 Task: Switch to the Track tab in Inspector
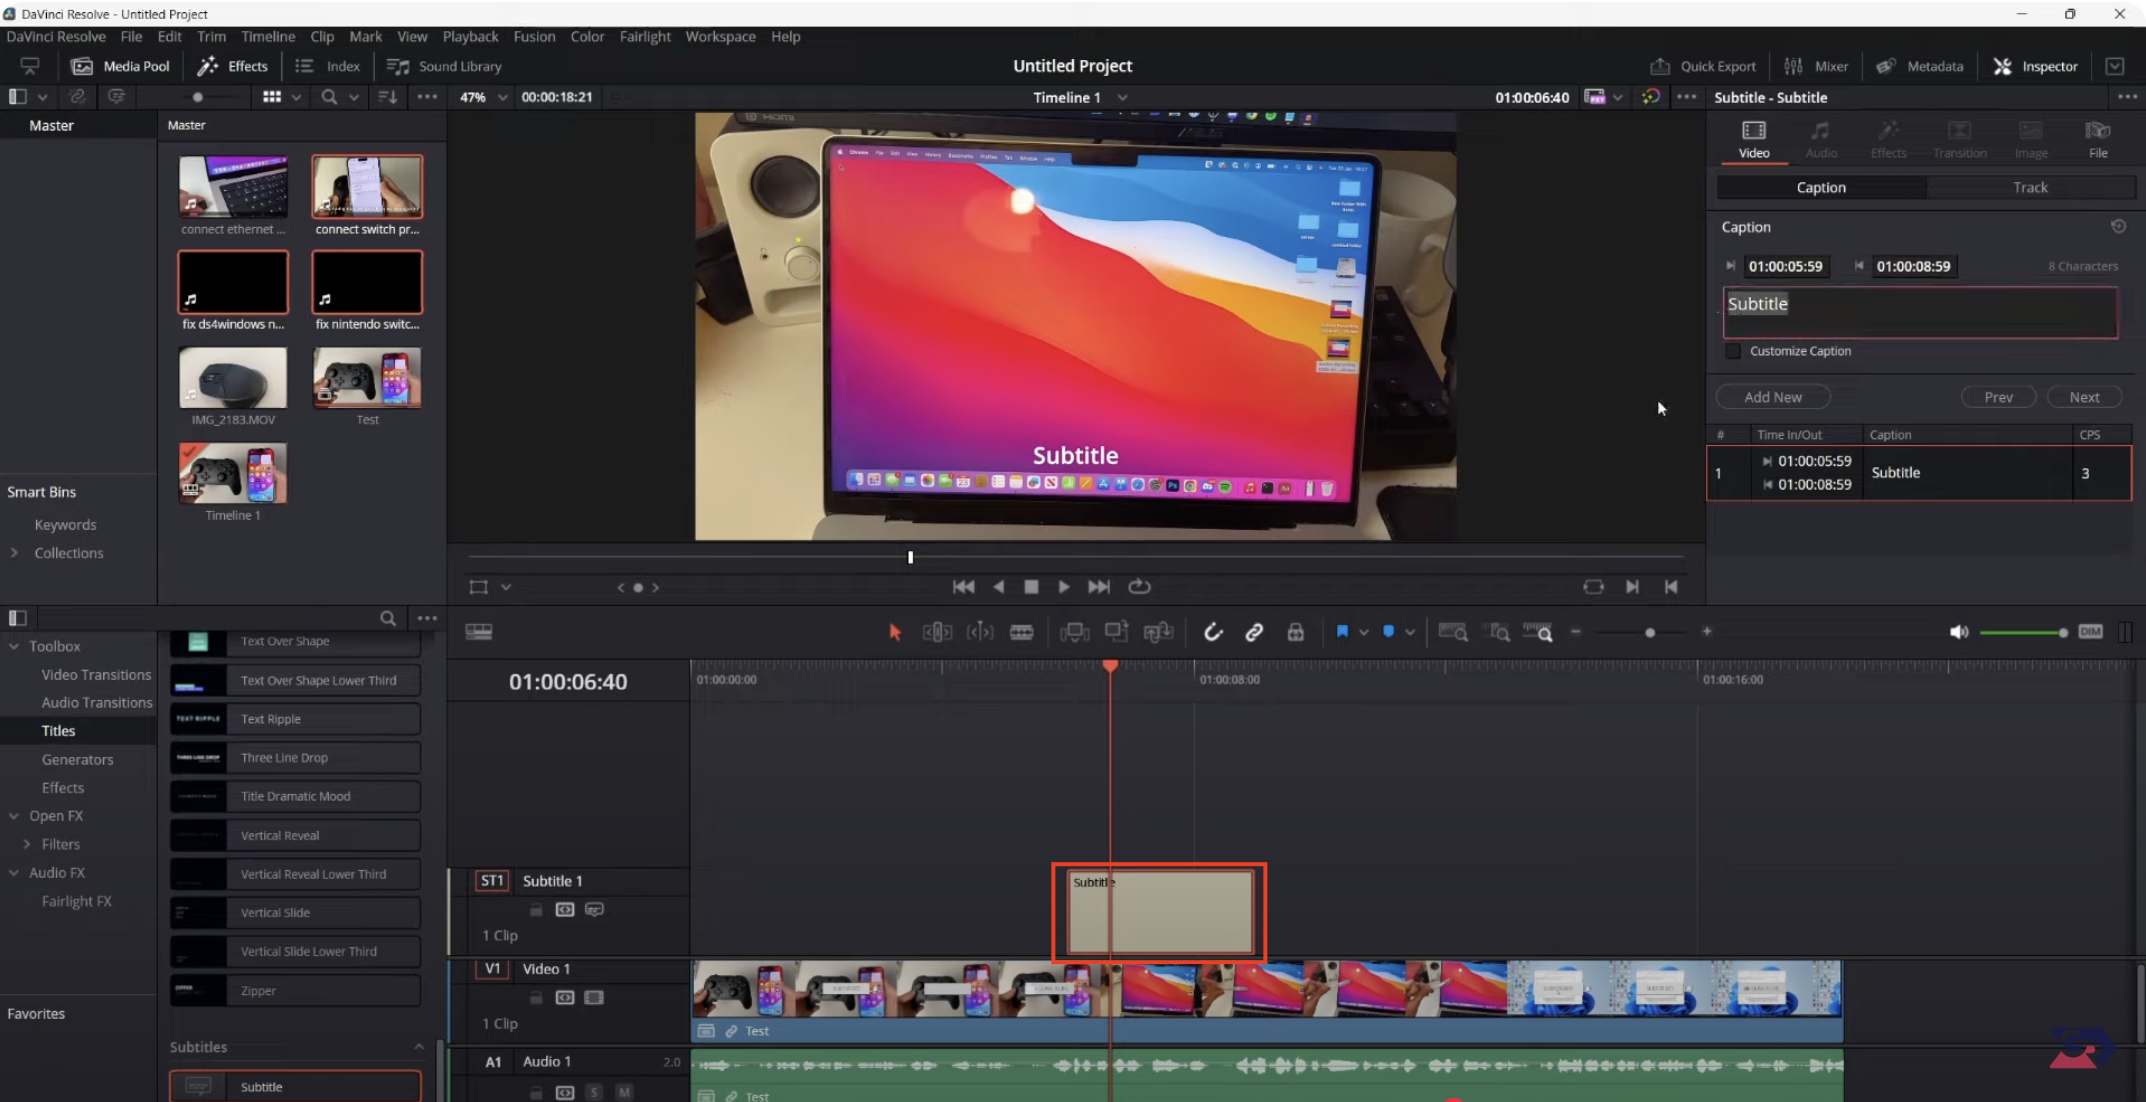click(2029, 187)
